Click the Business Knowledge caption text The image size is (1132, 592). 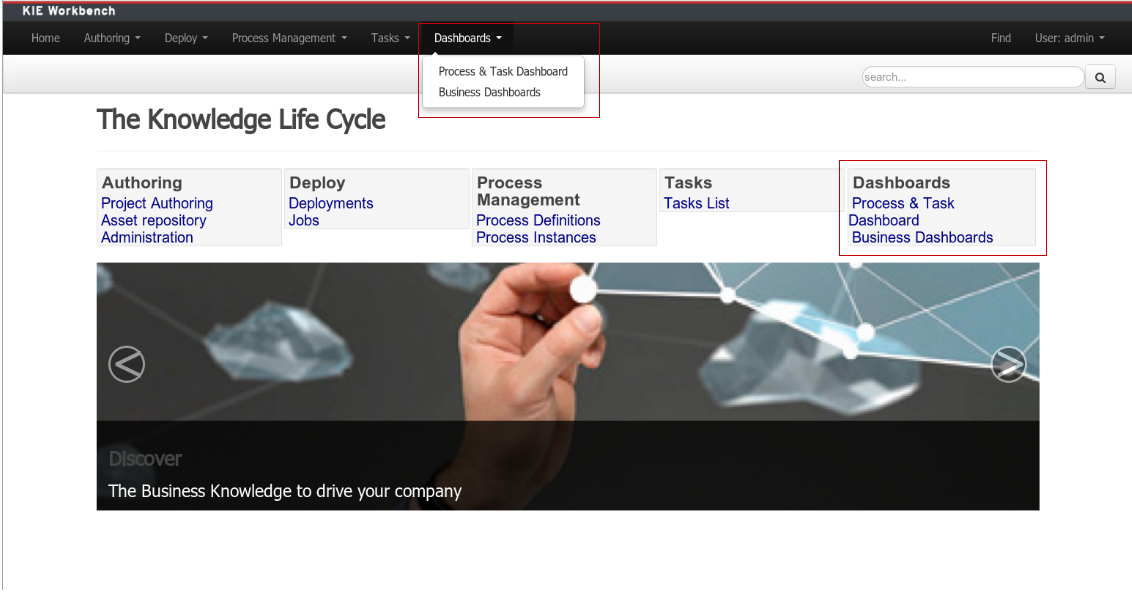[285, 491]
